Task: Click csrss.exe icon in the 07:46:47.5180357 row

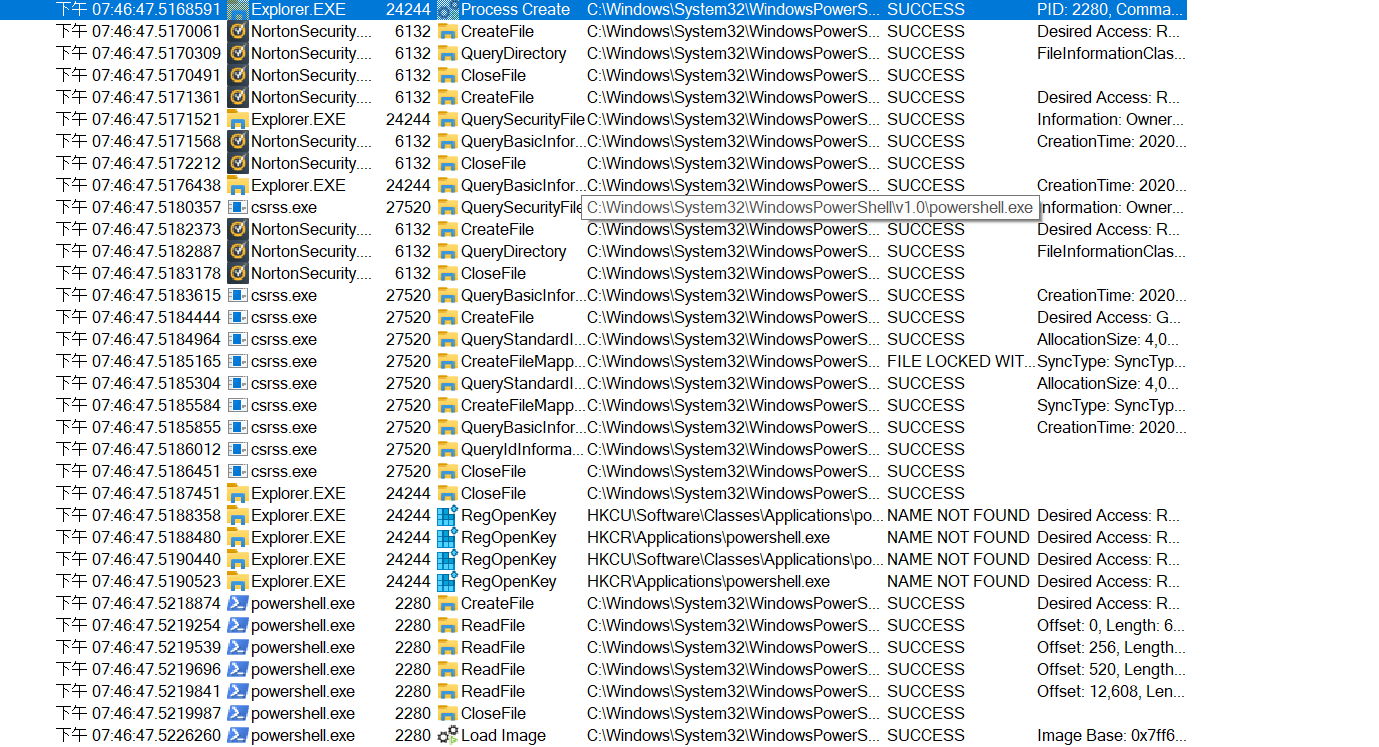Action: [x=238, y=208]
